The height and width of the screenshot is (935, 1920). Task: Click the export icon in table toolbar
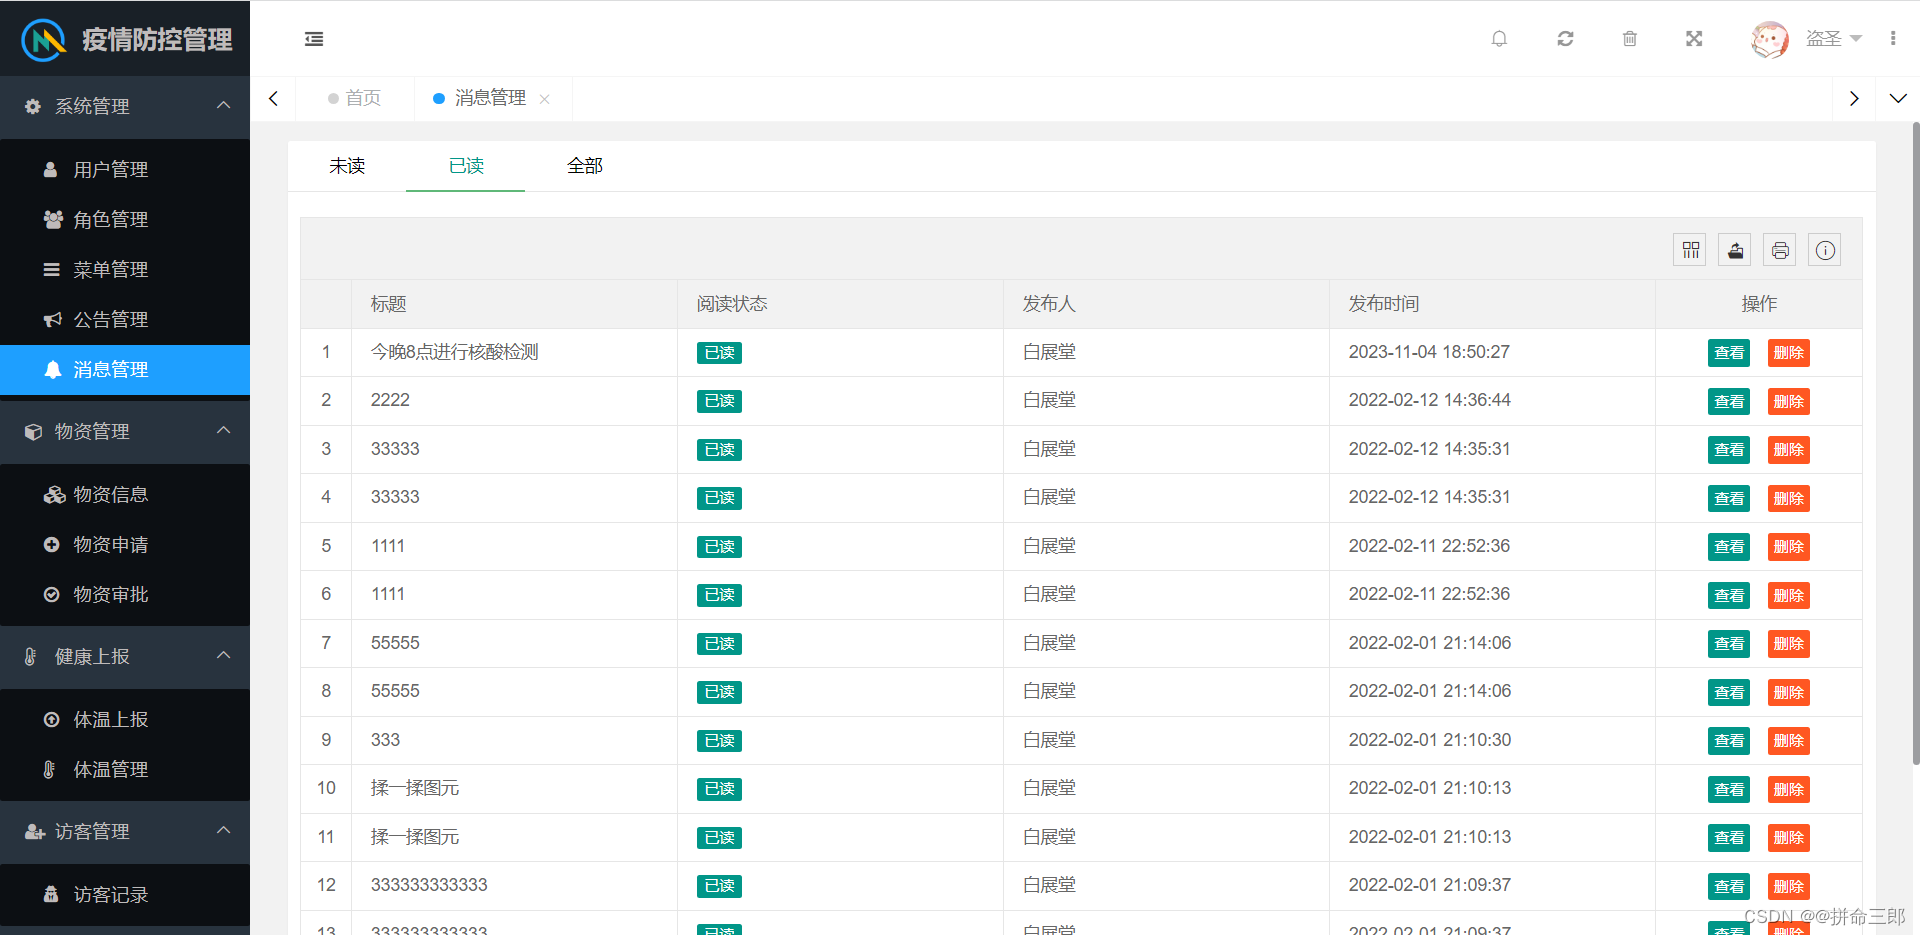pos(1735,250)
